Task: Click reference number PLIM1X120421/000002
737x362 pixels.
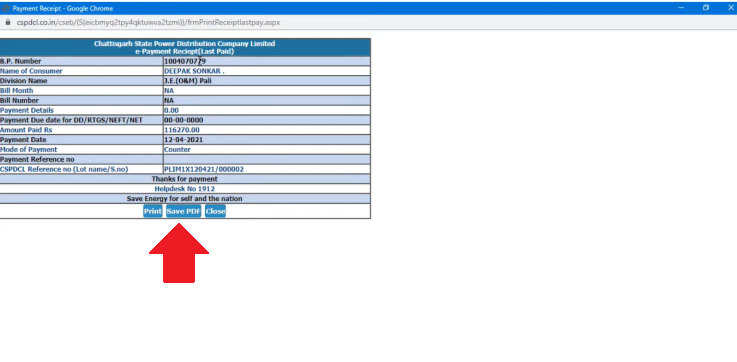Action: [x=204, y=169]
